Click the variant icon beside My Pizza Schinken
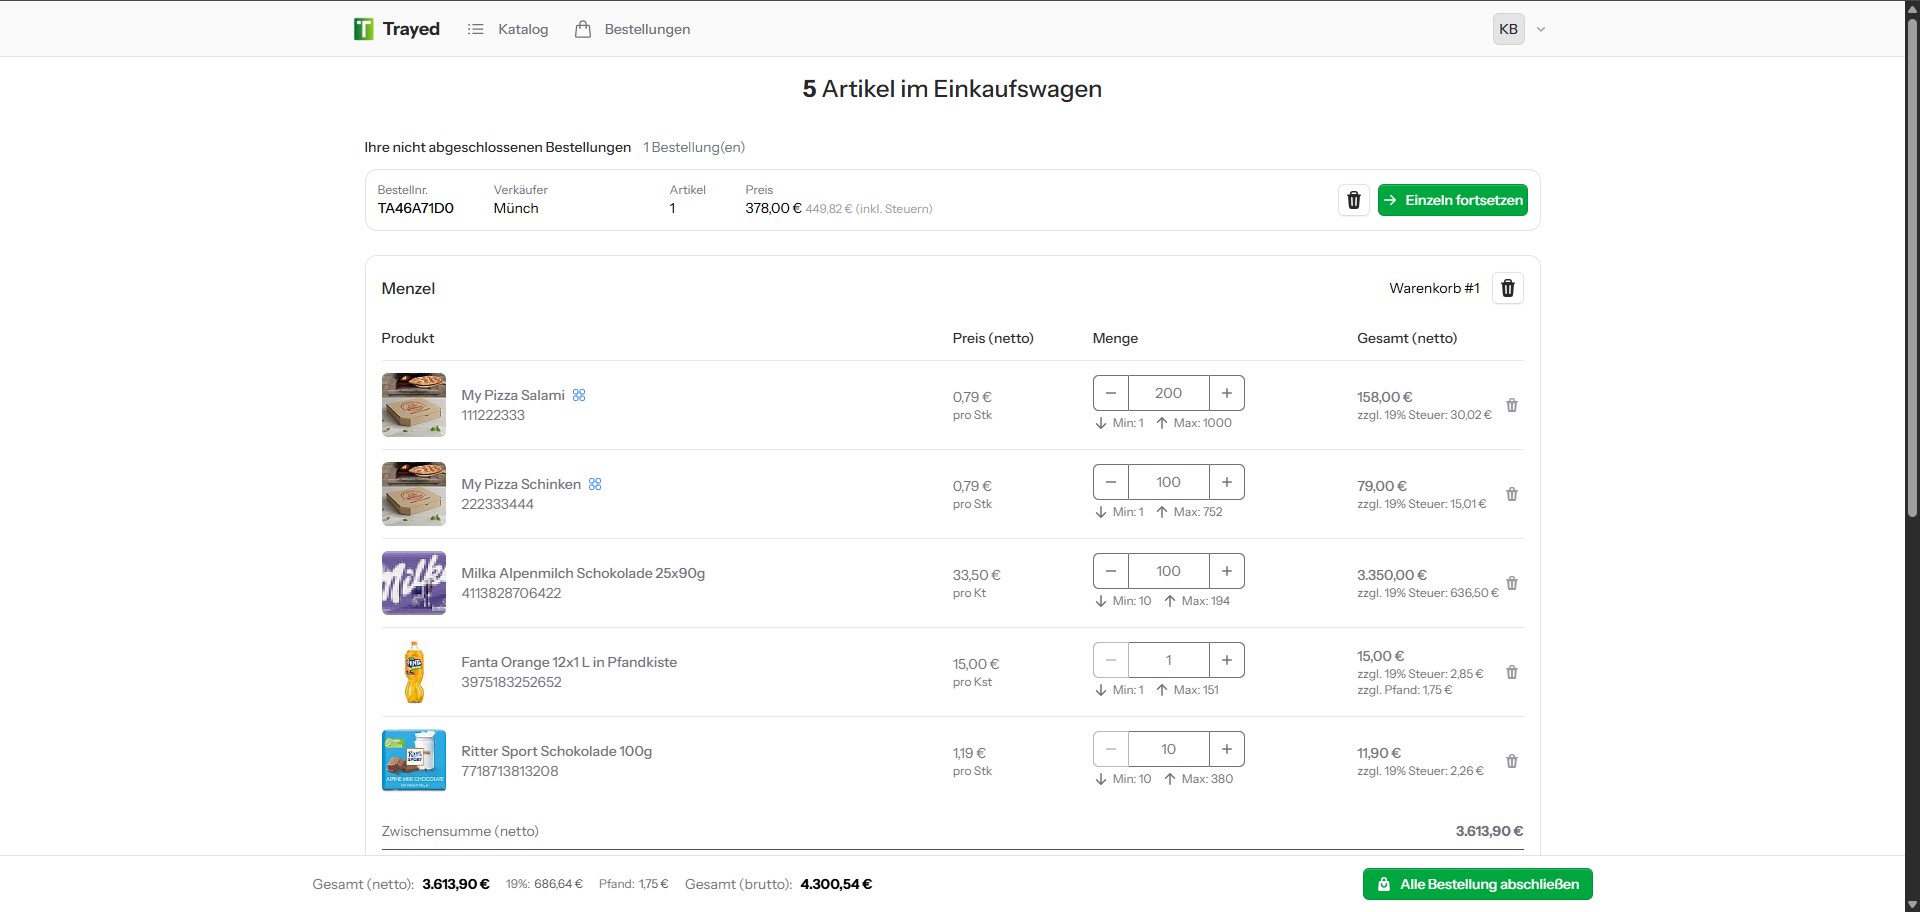The height and width of the screenshot is (912, 1920). [595, 484]
